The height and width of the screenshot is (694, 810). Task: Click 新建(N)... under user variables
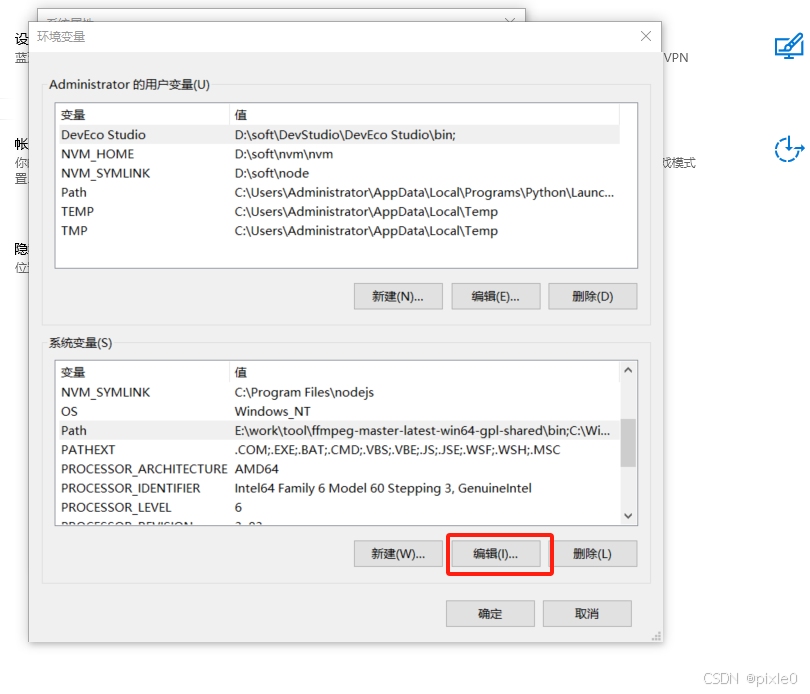tap(398, 296)
